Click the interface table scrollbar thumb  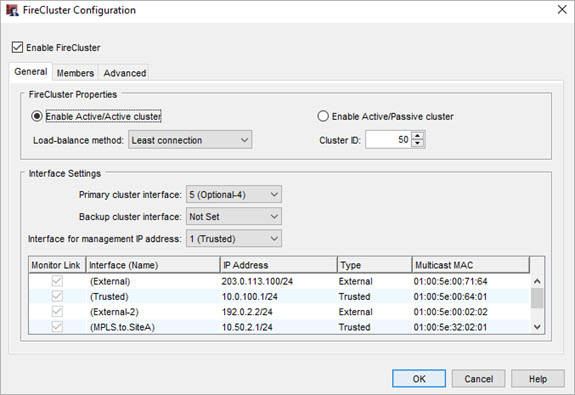(x=537, y=298)
